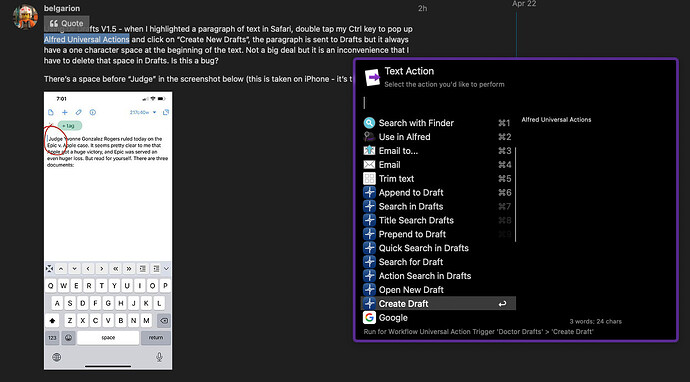Image resolution: width=690 pixels, height=382 pixels.
Task: Click the Alfred action list scrollbar
Action: [x=515, y=194]
